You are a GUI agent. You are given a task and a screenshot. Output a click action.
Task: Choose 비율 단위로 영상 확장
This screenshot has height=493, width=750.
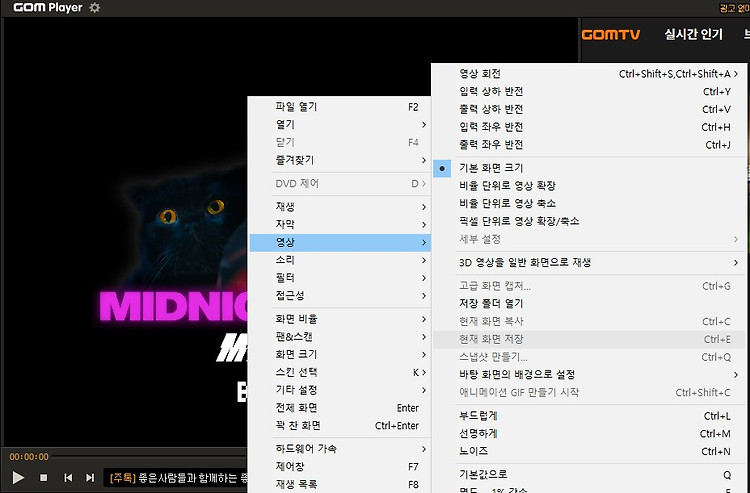pos(589,186)
